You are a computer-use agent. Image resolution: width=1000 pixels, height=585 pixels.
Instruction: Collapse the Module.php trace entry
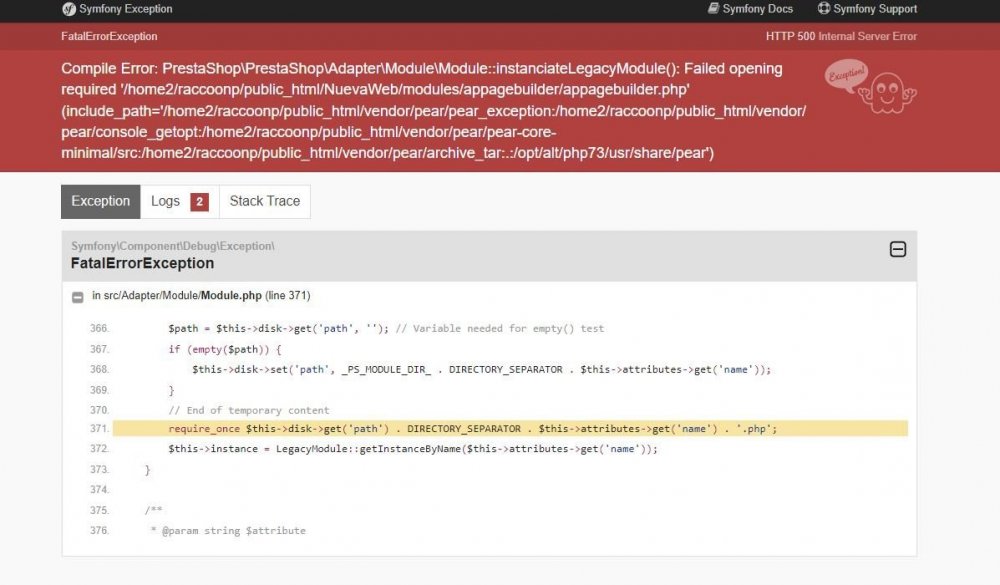pos(78,297)
